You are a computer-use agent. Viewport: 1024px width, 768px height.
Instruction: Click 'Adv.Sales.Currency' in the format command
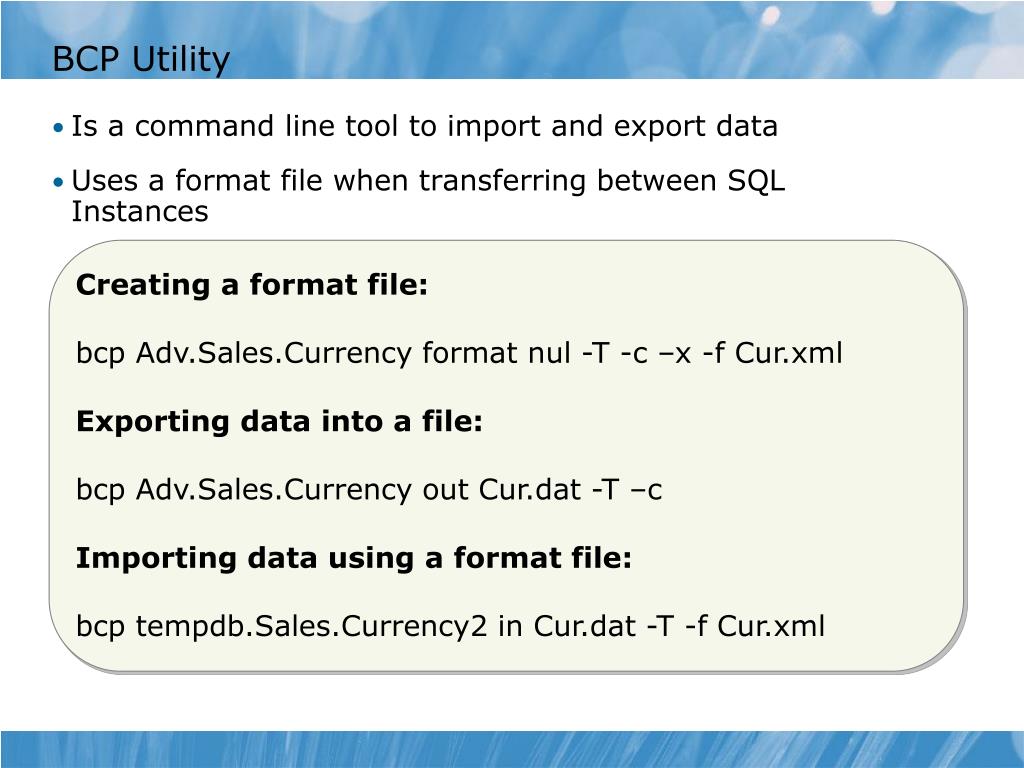click(274, 353)
